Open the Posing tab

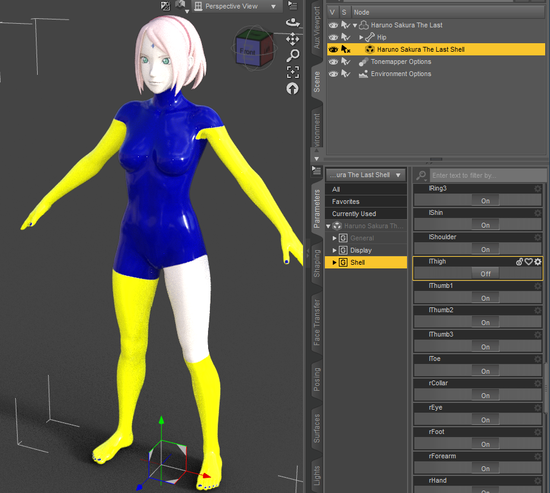coord(317,379)
